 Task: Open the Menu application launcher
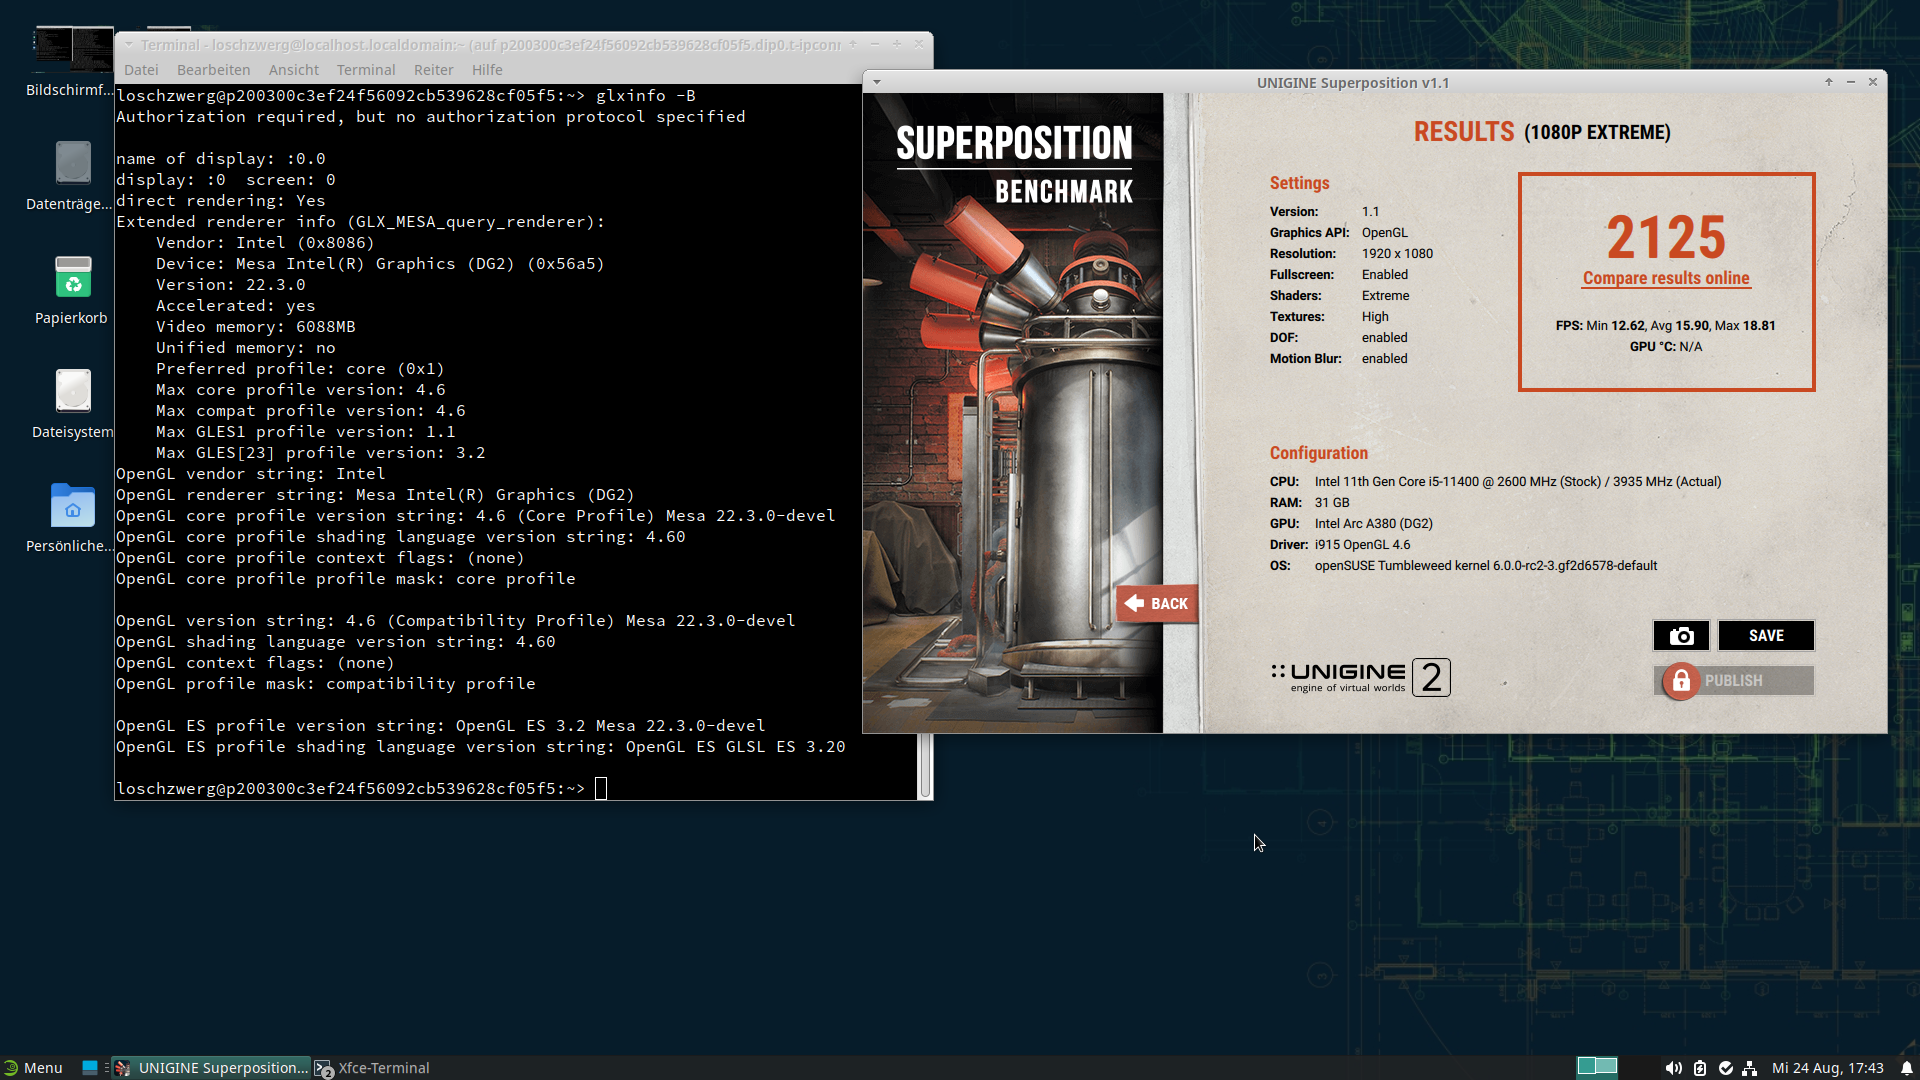point(33,1068)
